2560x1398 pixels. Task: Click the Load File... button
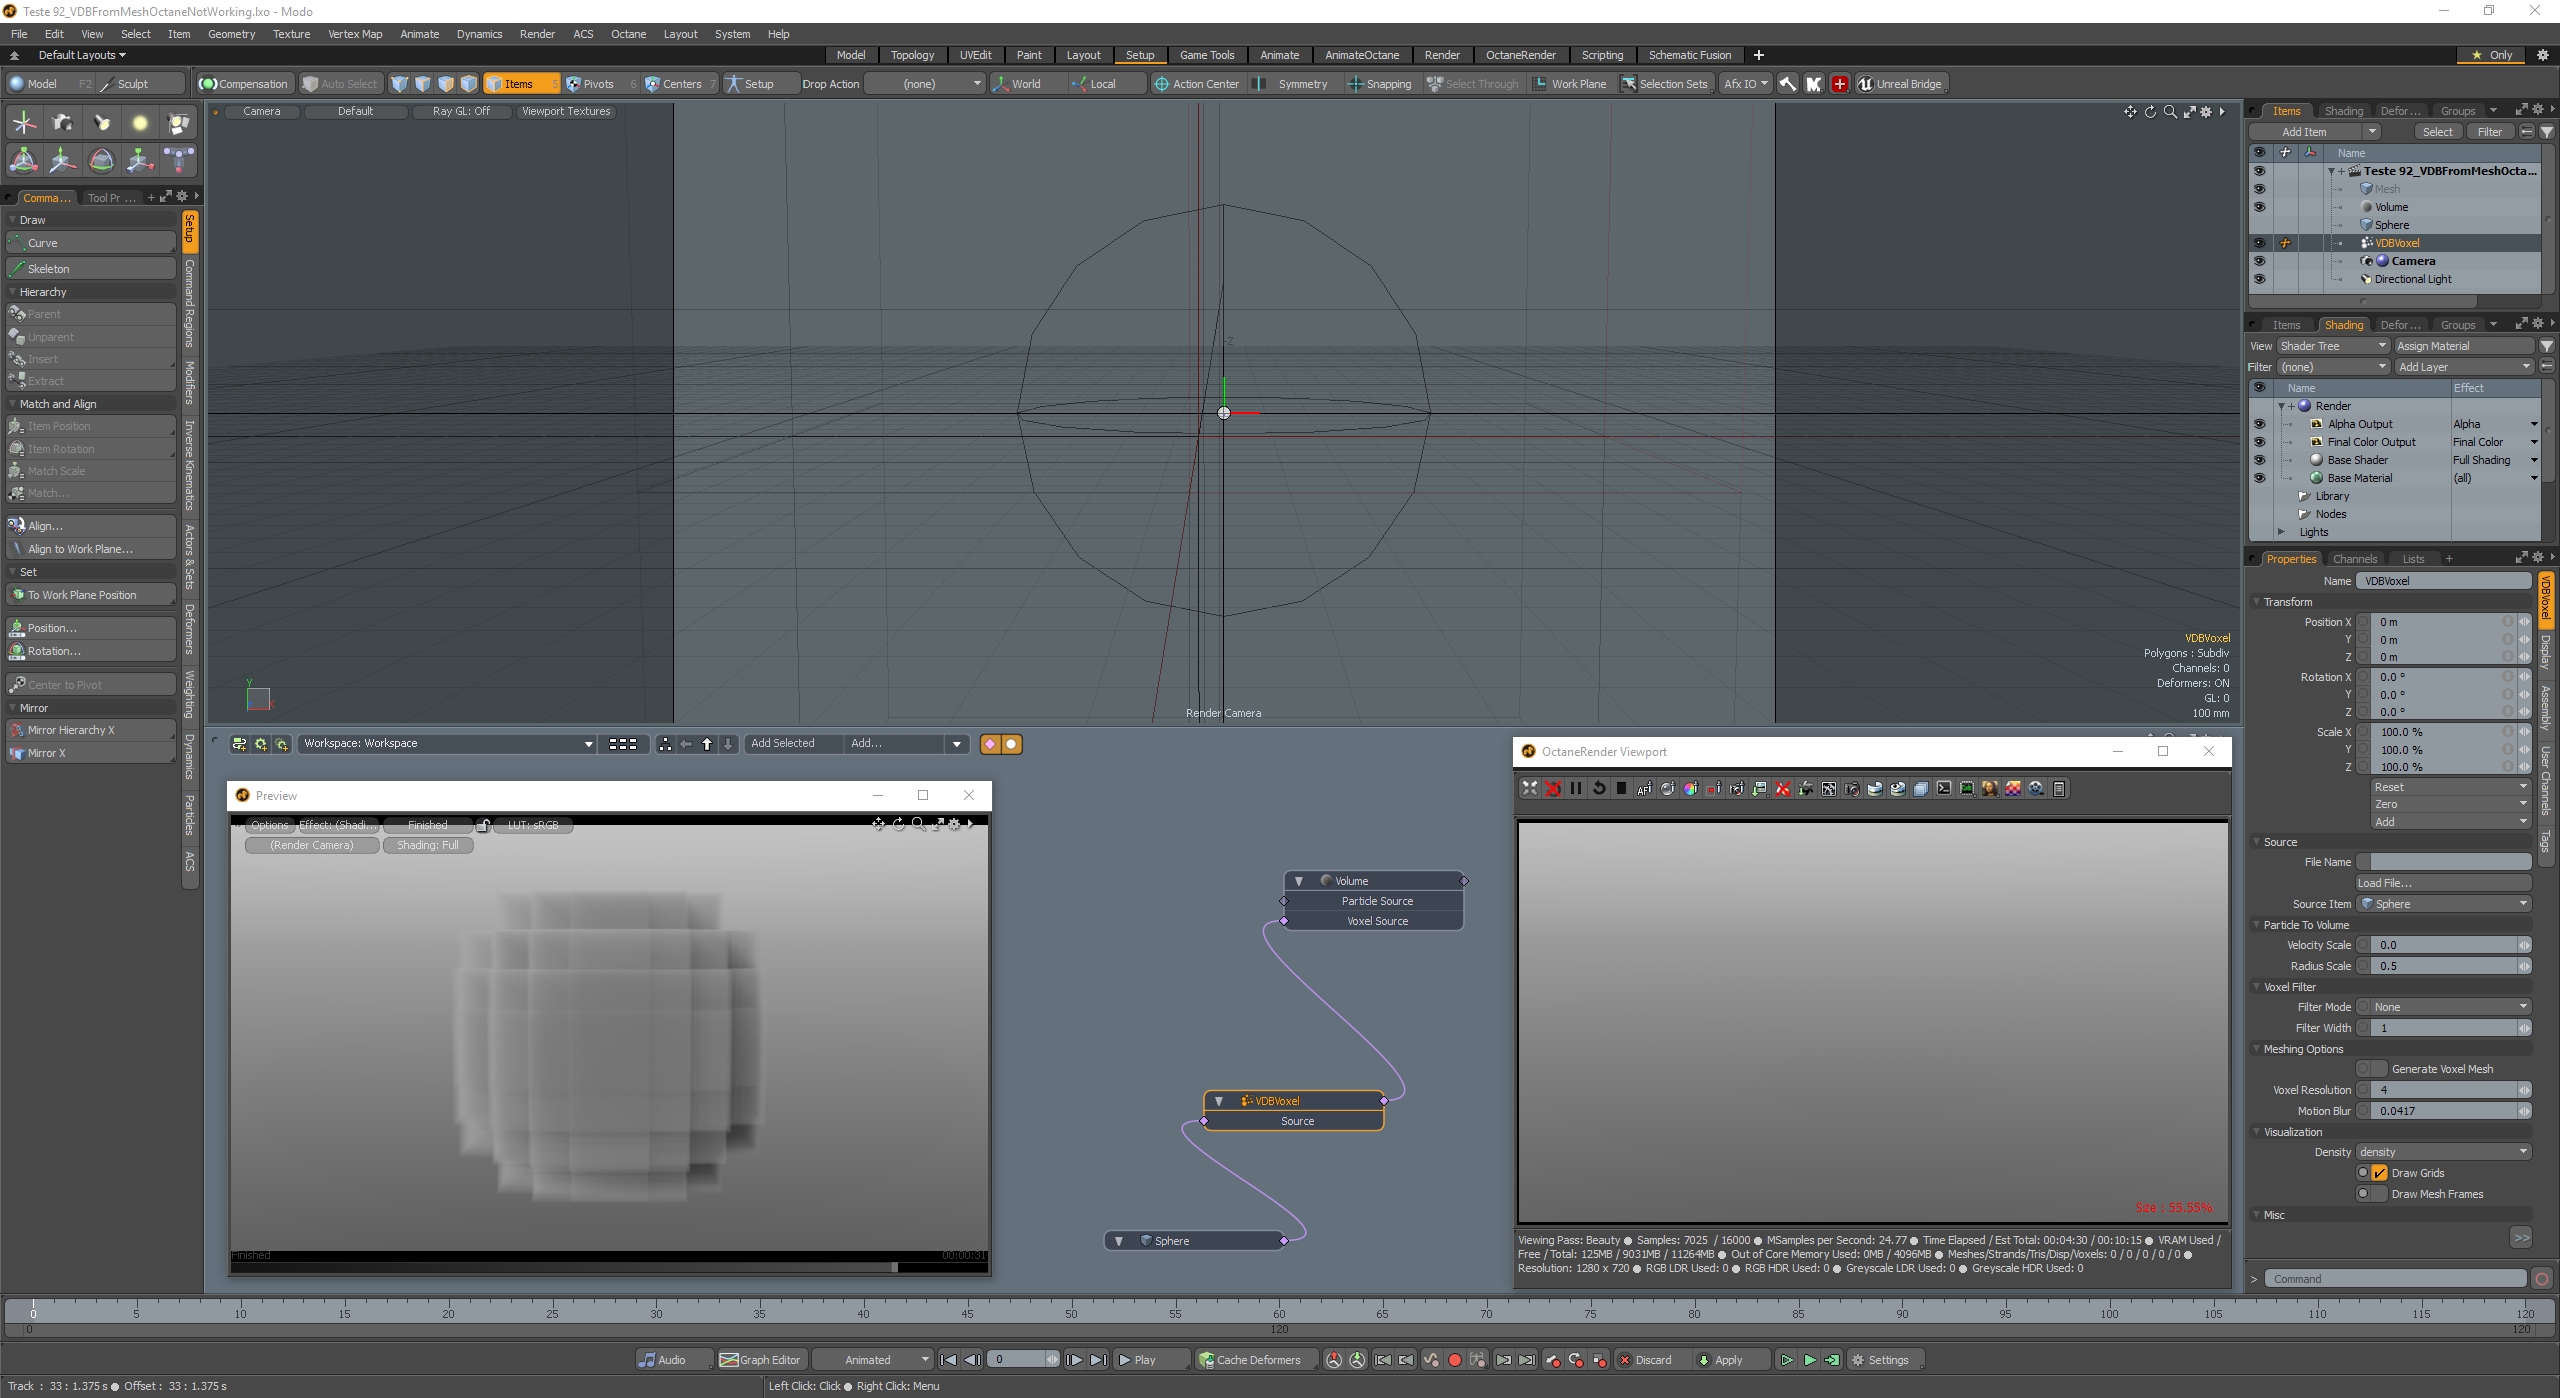[2443, 883]
